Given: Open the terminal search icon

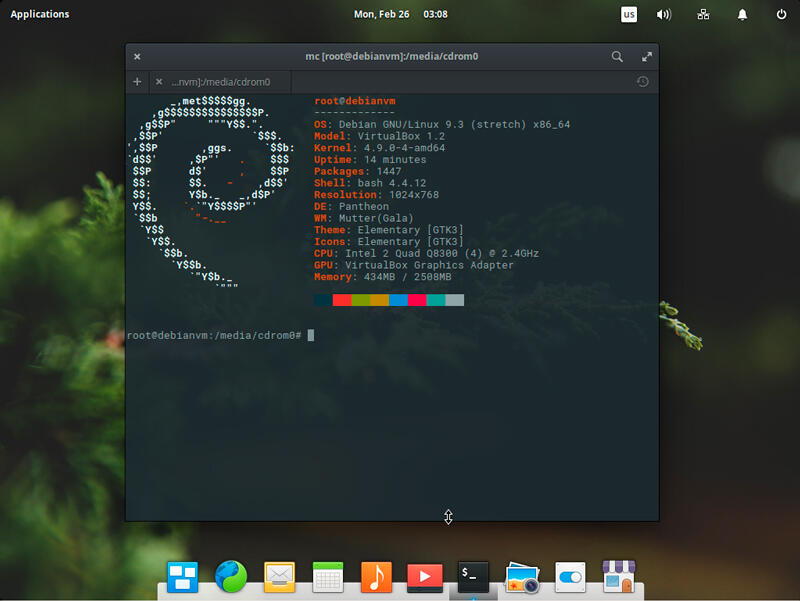Looking at the screenshot, I should tap(617, 57).
